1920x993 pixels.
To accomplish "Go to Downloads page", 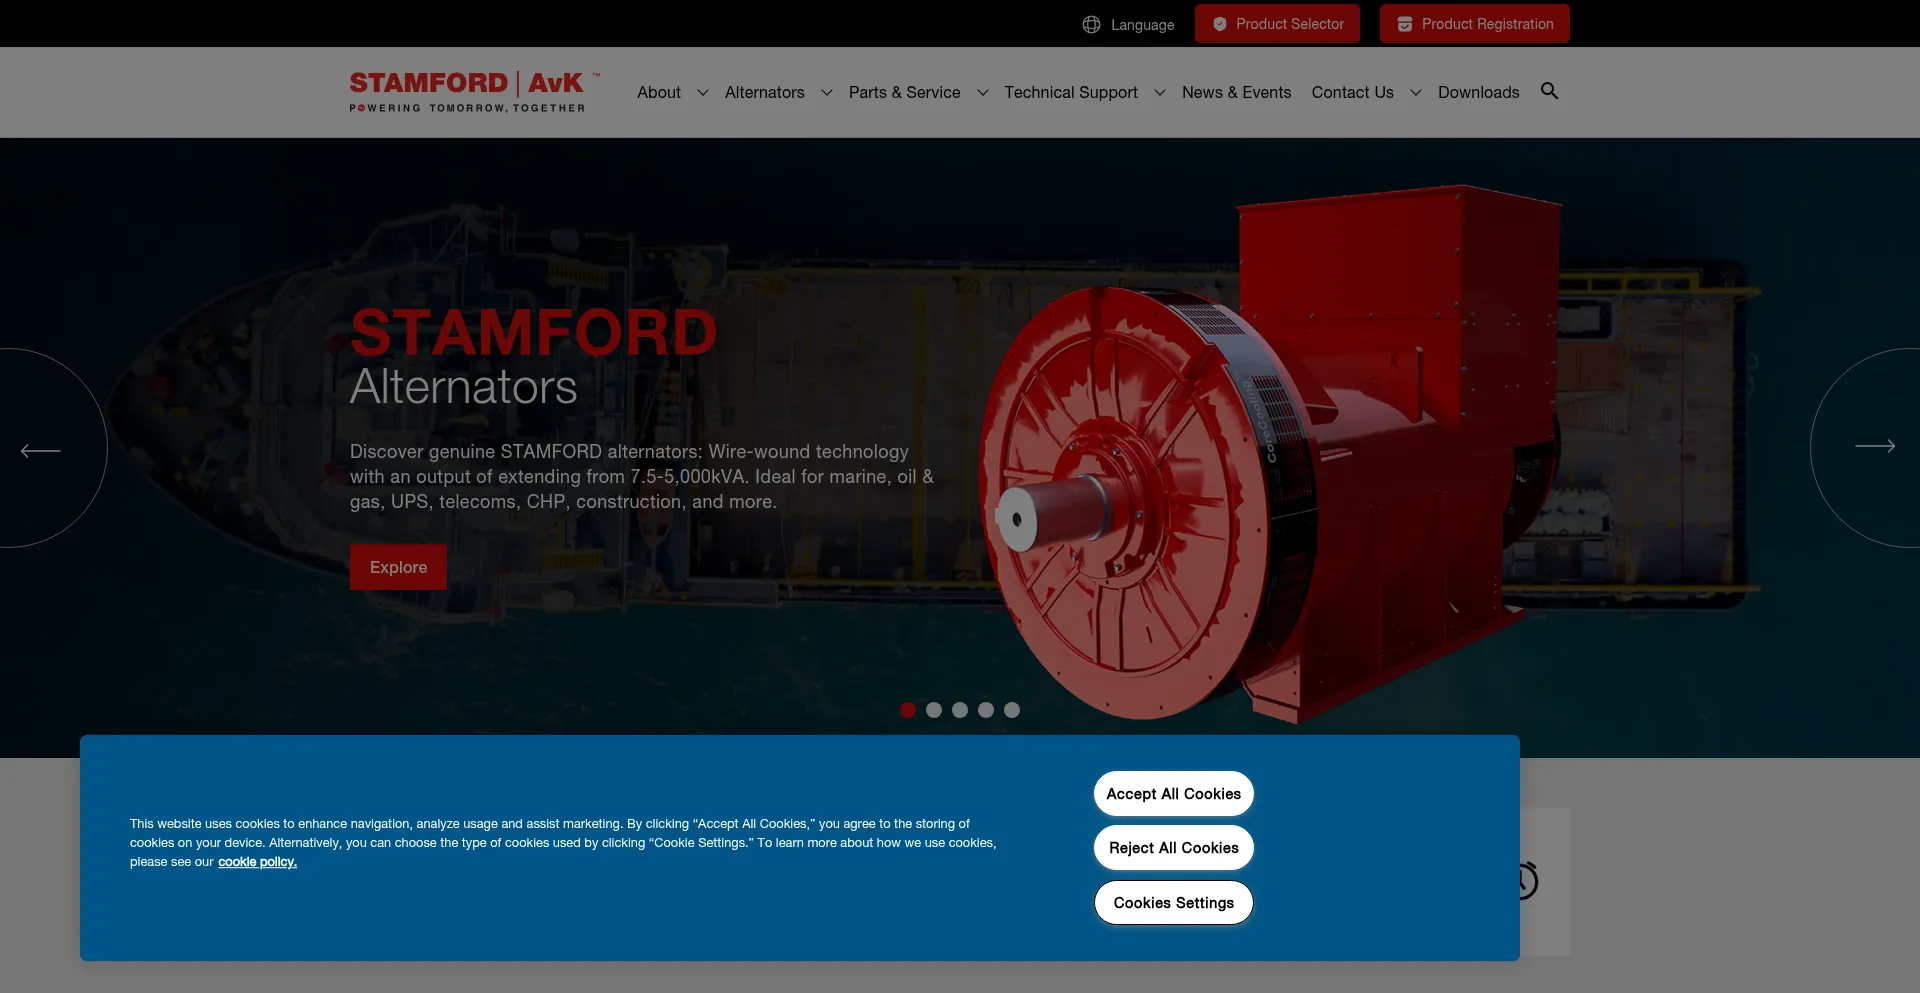I will [x=1478, y=92].
